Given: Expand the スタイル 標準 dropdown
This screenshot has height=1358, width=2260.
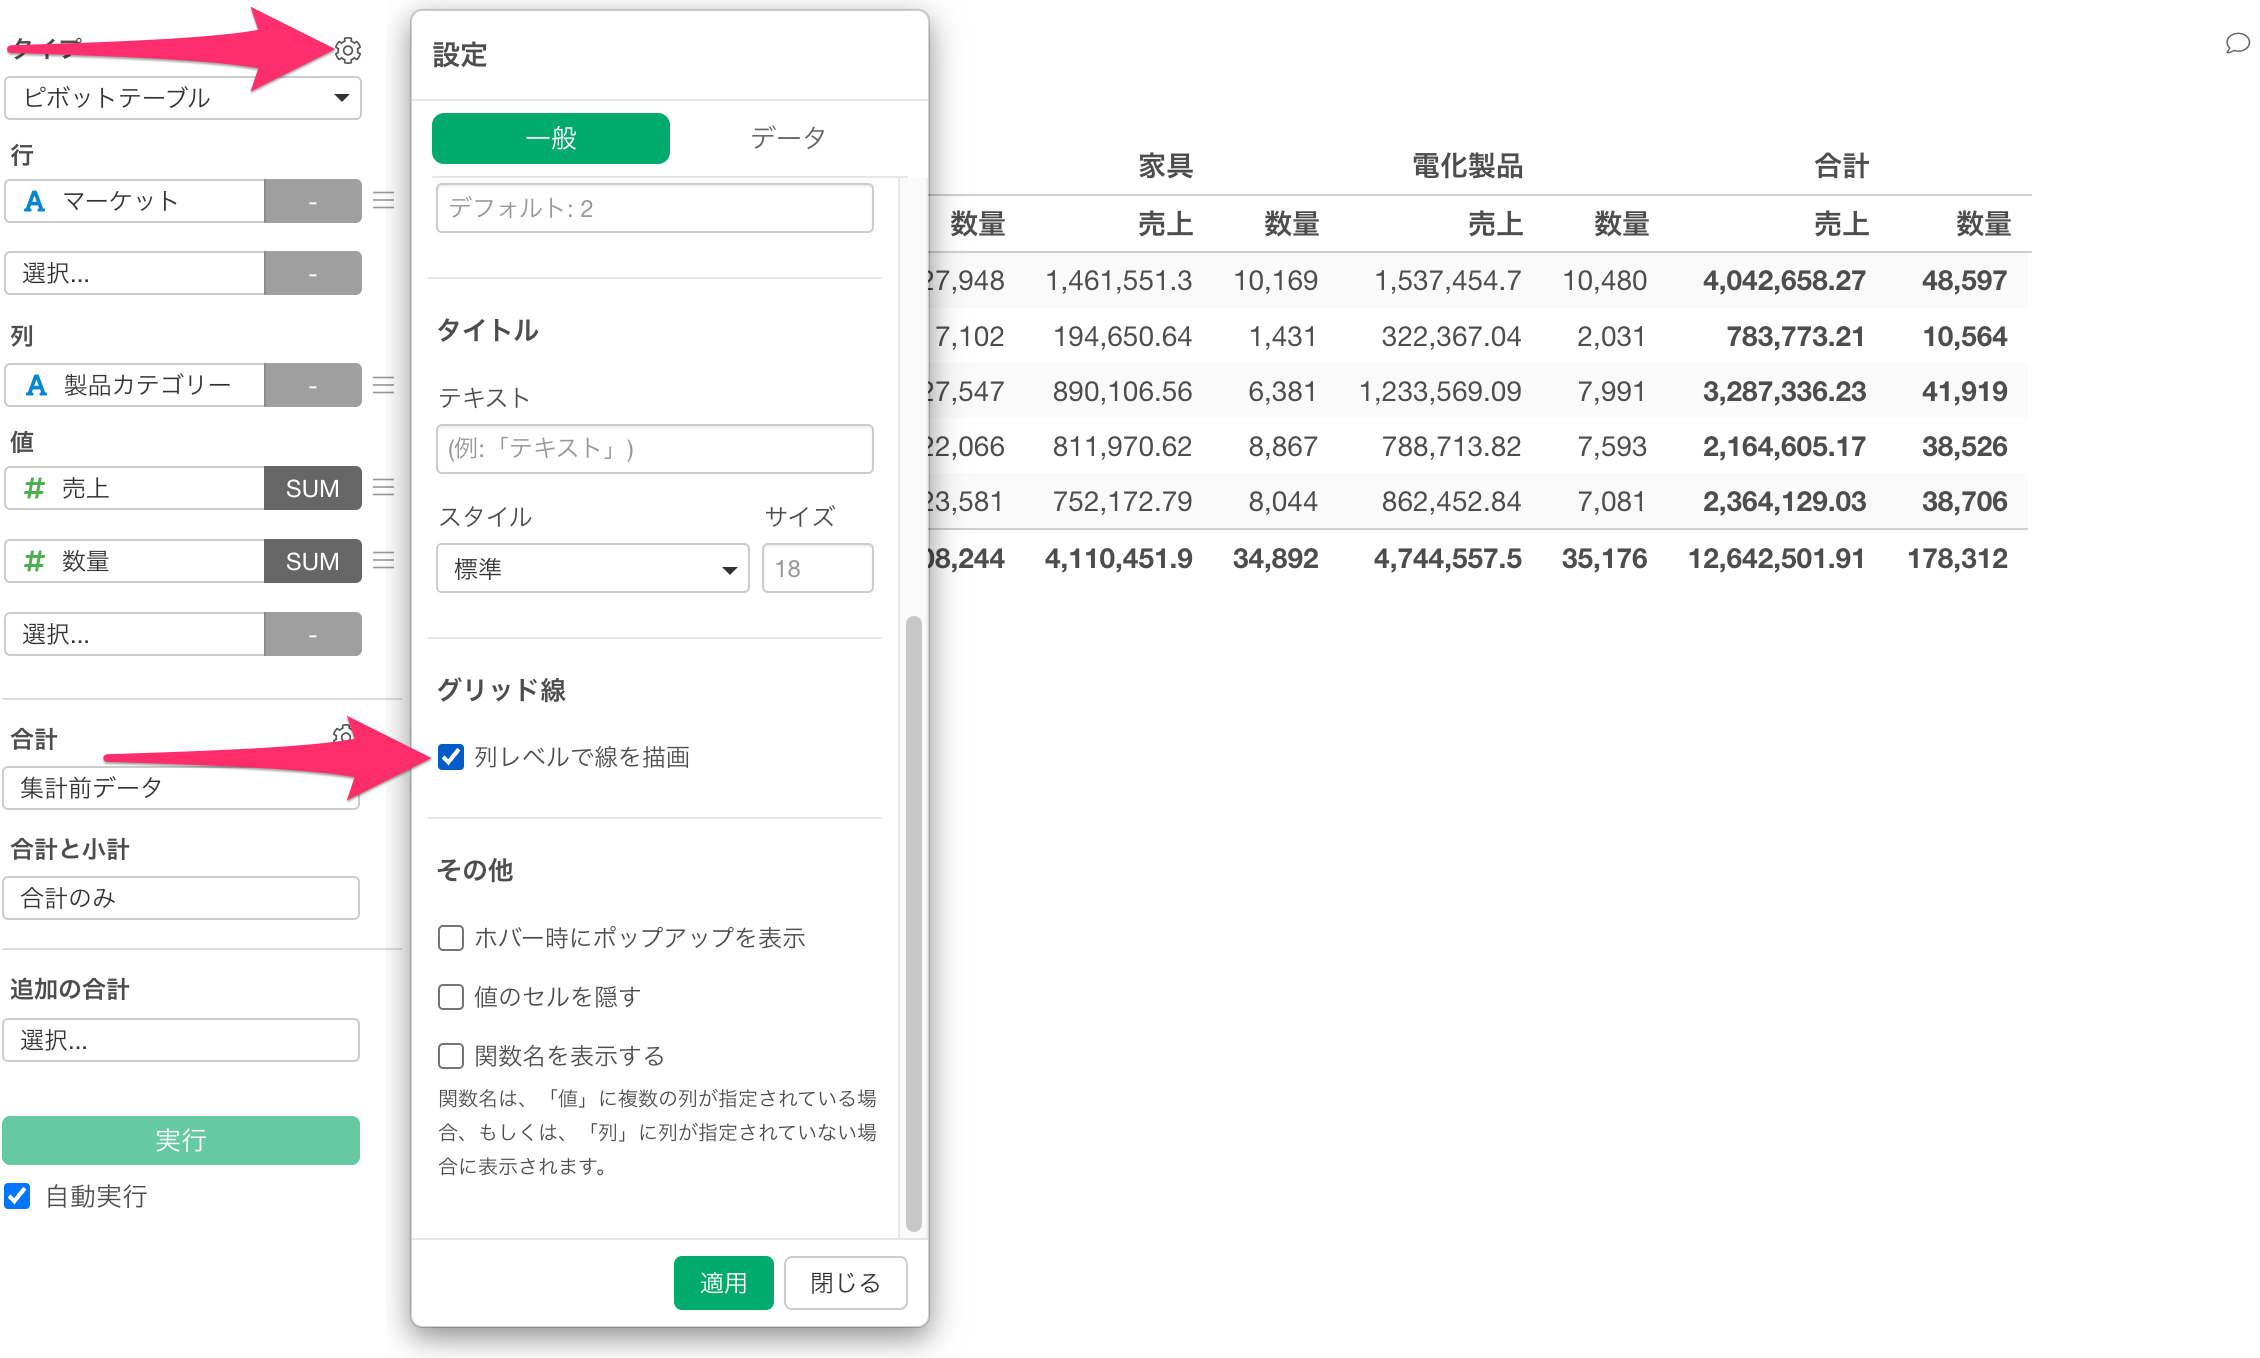Looking at the screenshot, I should coord(592,569).
